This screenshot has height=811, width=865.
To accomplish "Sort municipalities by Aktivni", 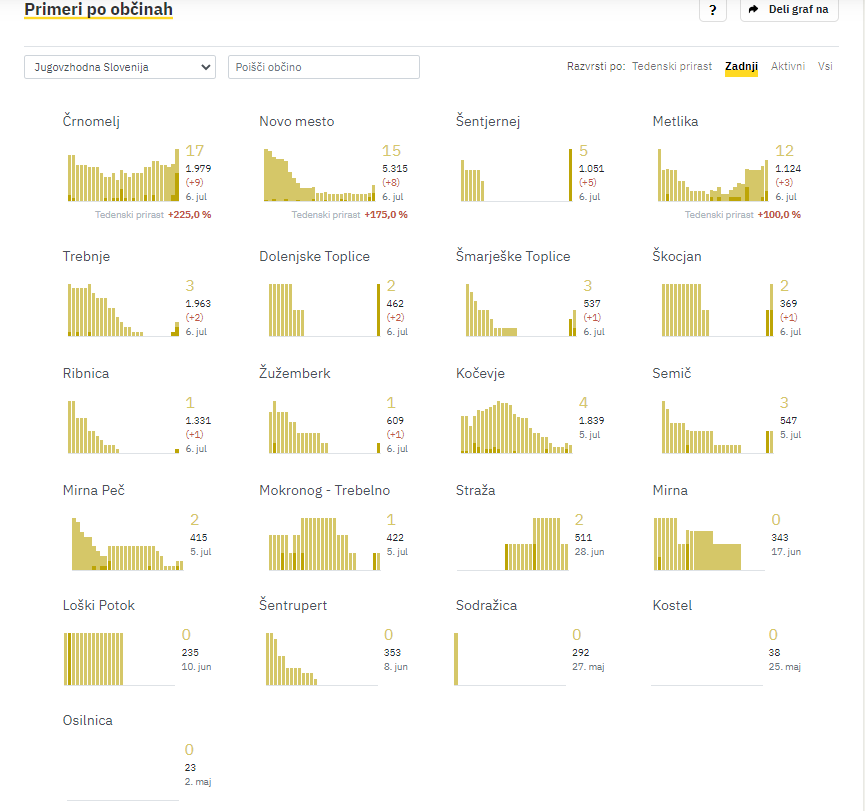I will point(787,66).
